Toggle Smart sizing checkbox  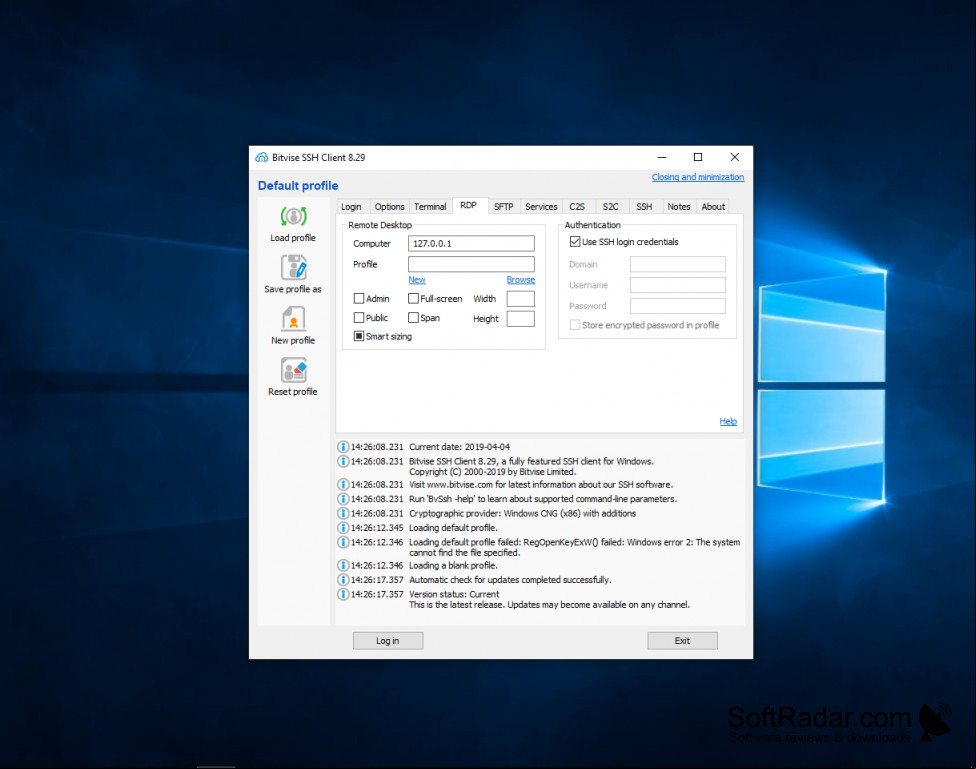[359, 336]
